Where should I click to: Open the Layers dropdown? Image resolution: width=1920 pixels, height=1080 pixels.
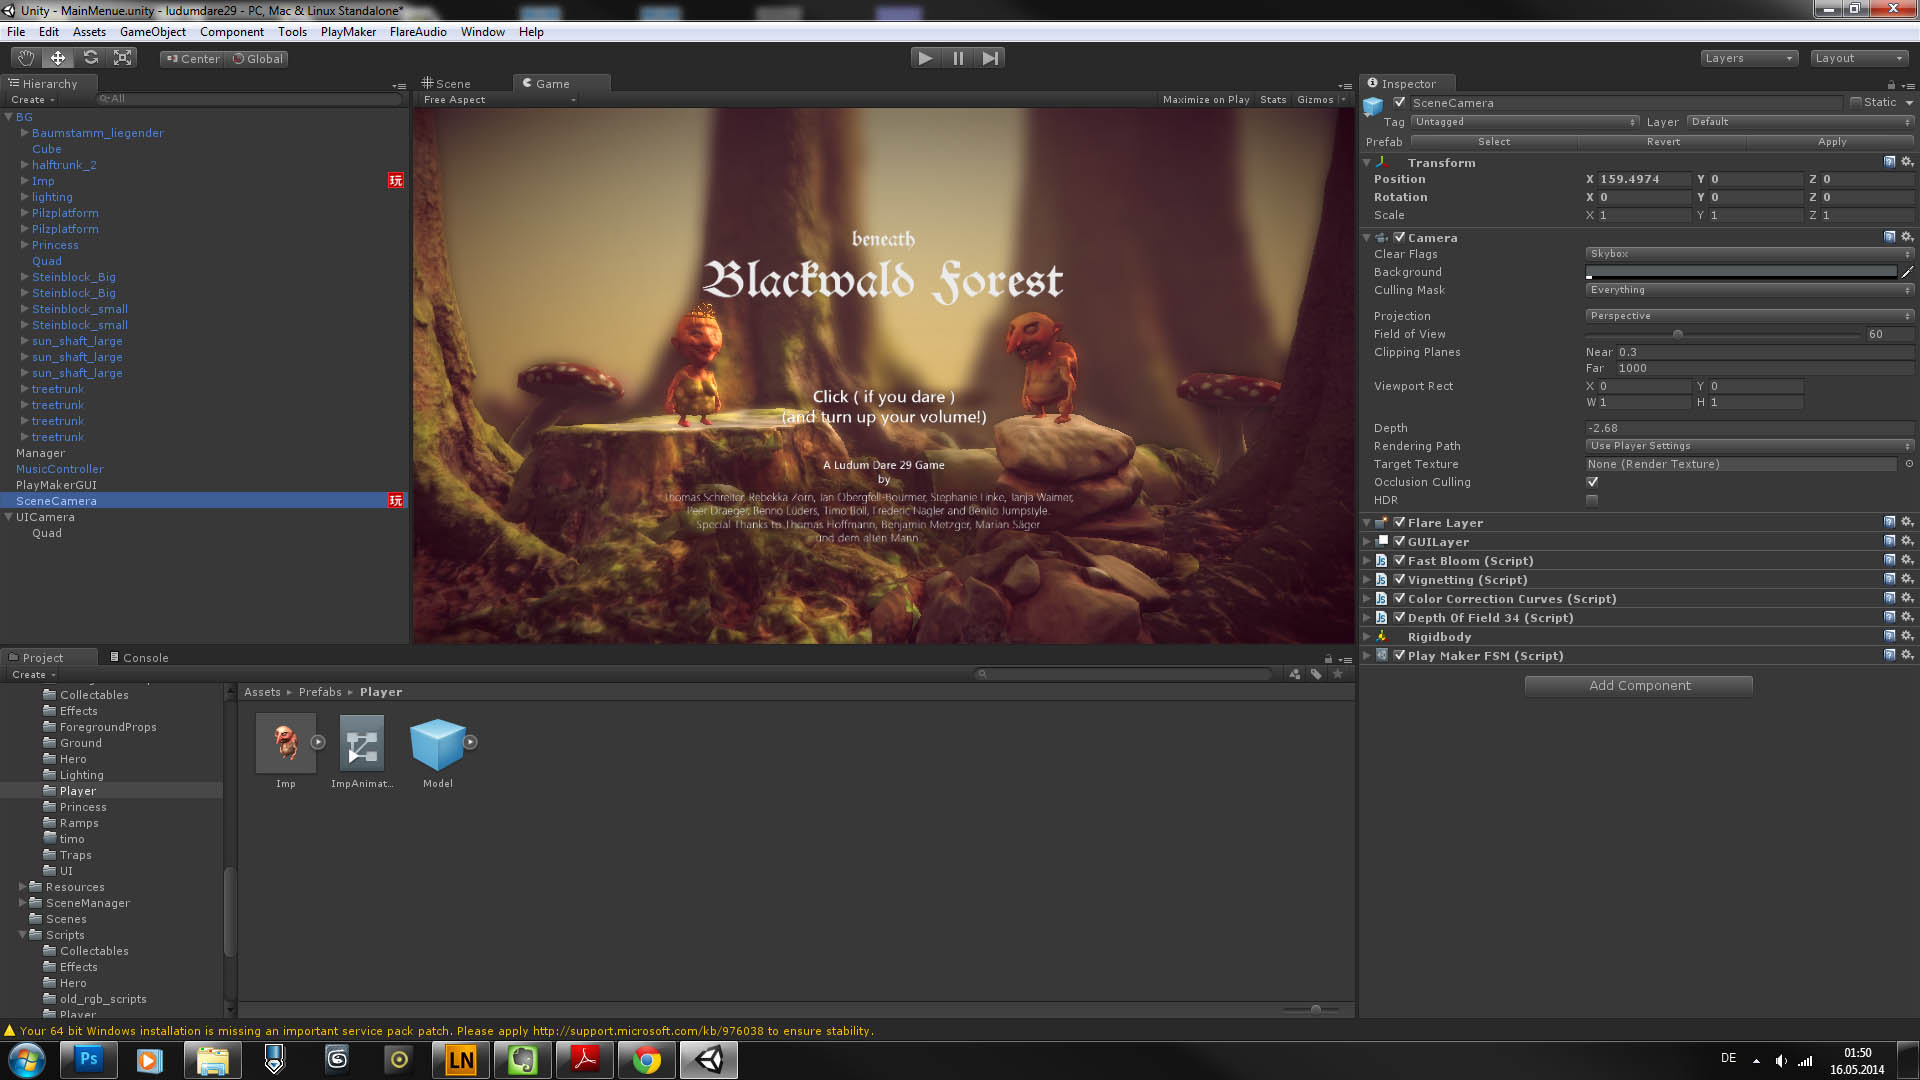(x=1749, y=58)
